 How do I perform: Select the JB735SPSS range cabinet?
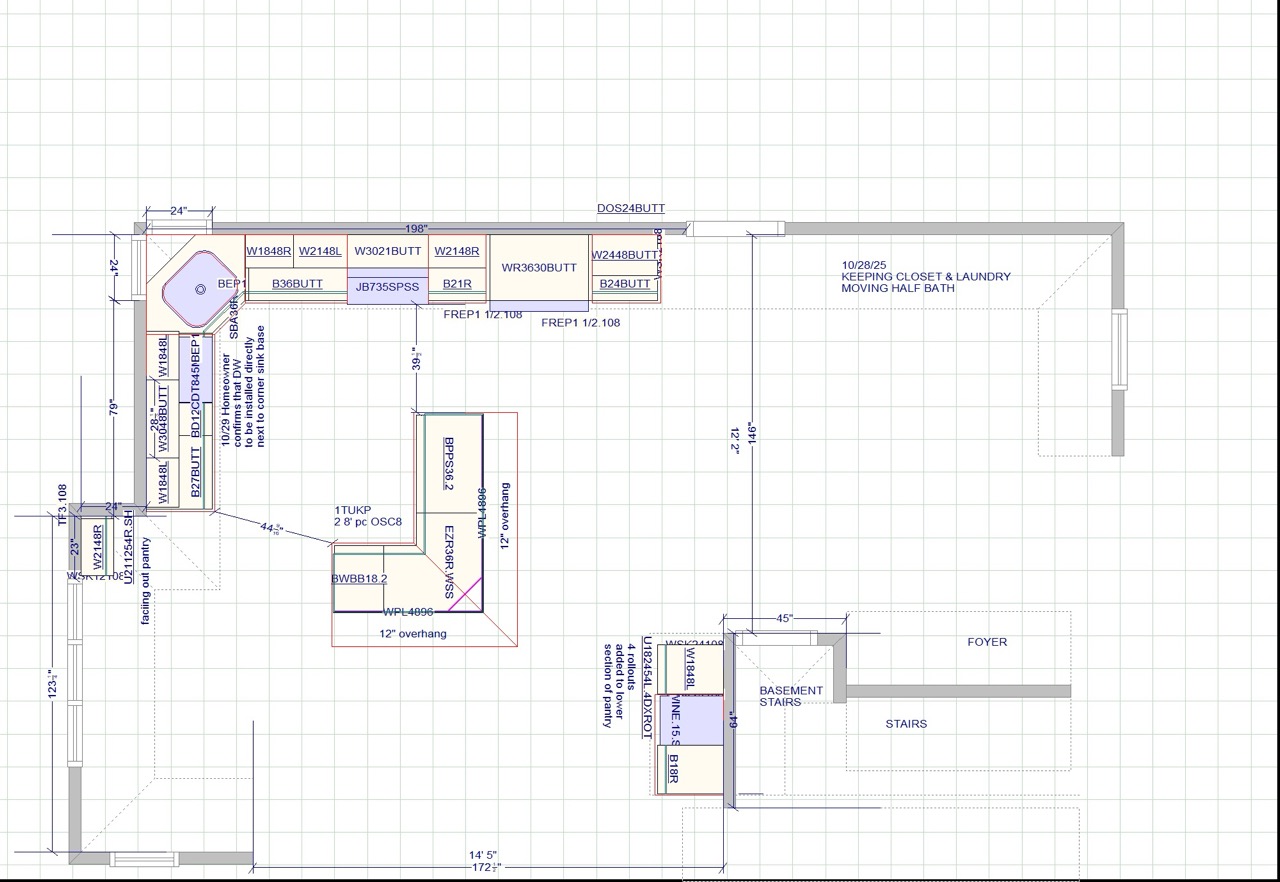coord(388,287)
